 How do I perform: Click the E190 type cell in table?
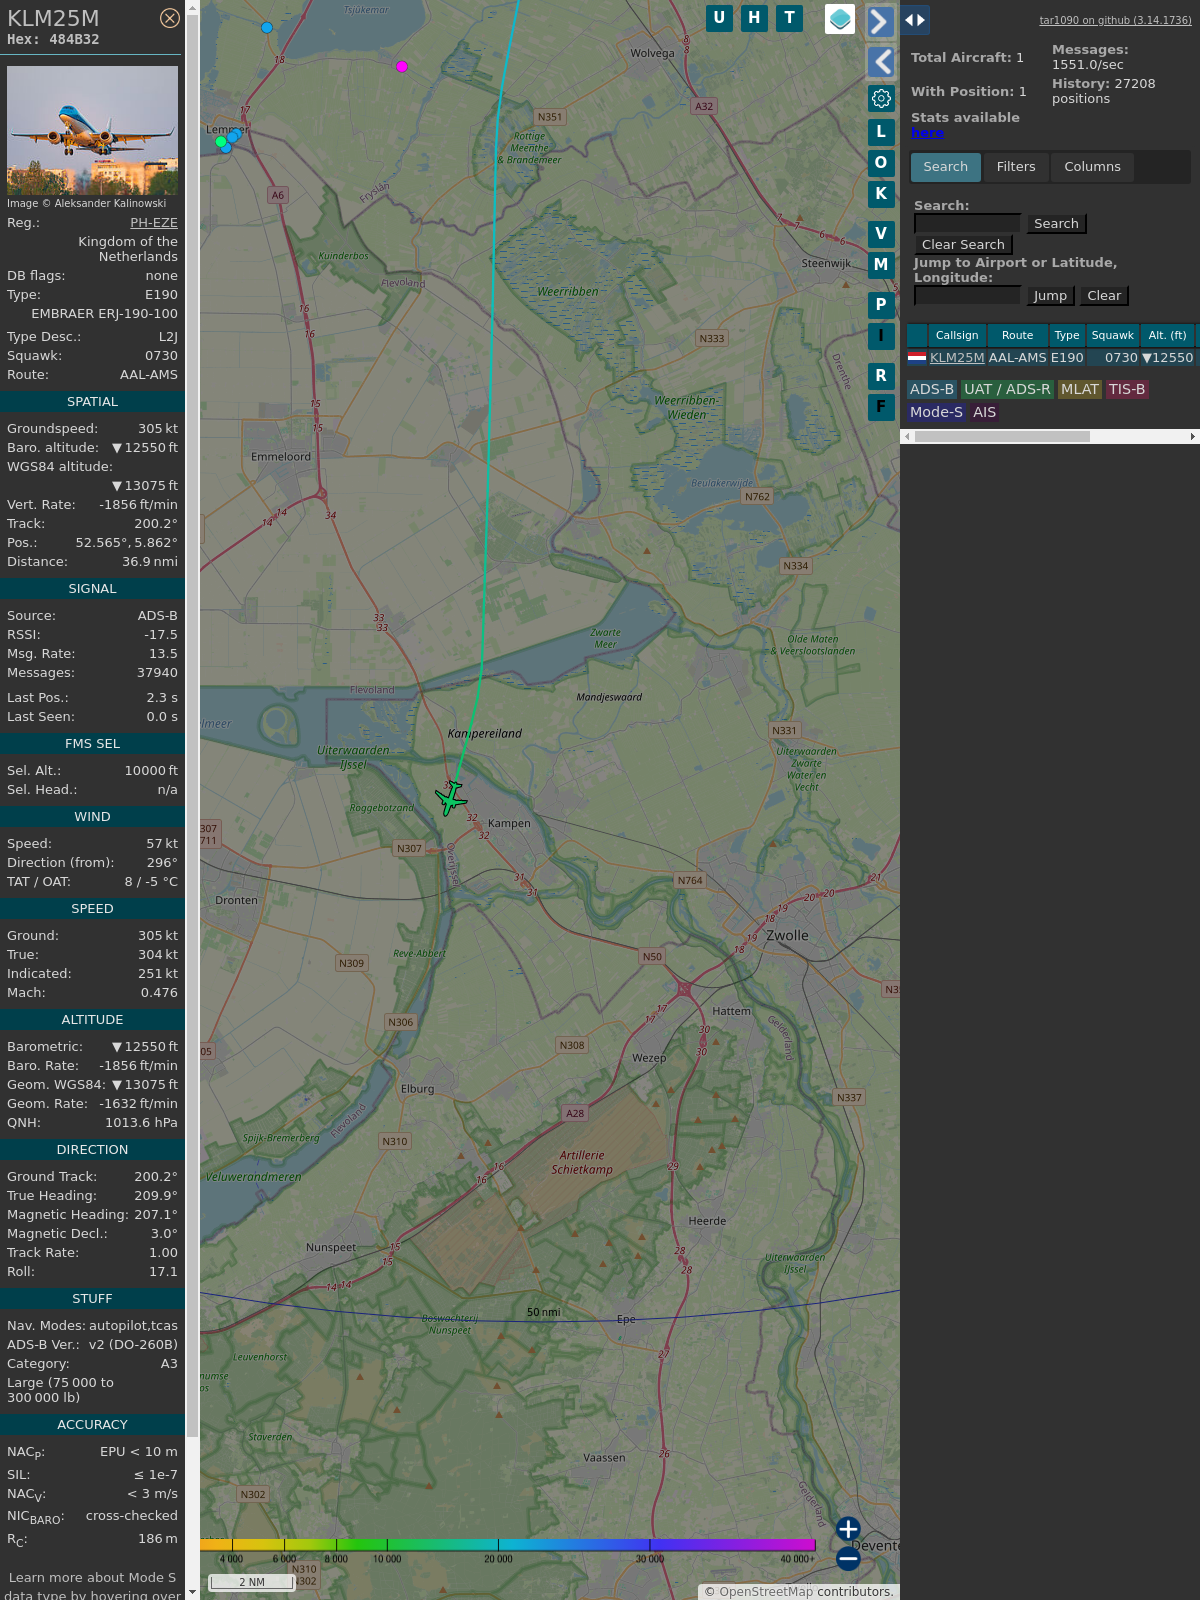click(1067, 358)
